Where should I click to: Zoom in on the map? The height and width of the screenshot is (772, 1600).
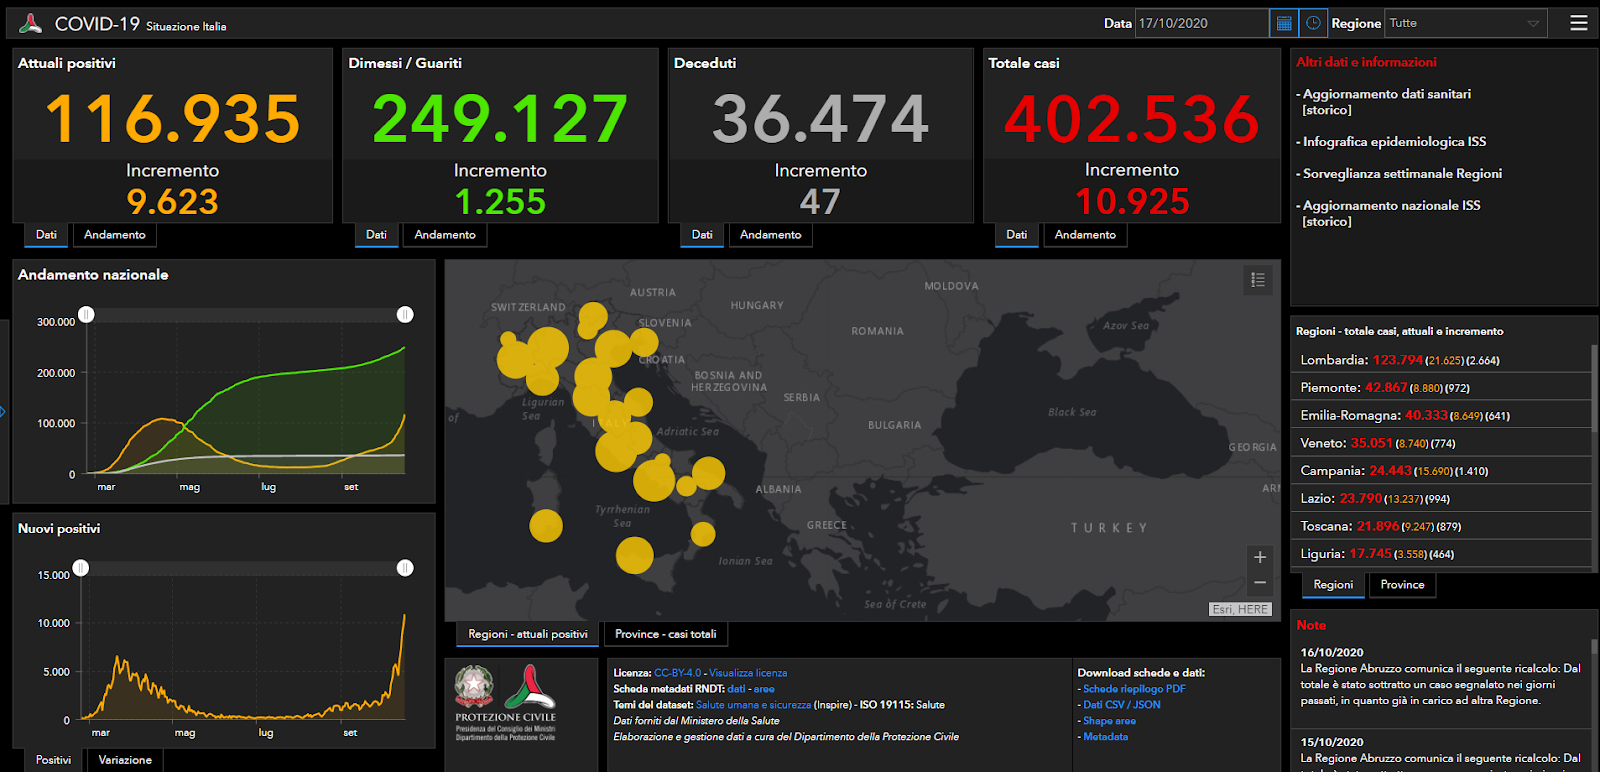coord(1260,557)
